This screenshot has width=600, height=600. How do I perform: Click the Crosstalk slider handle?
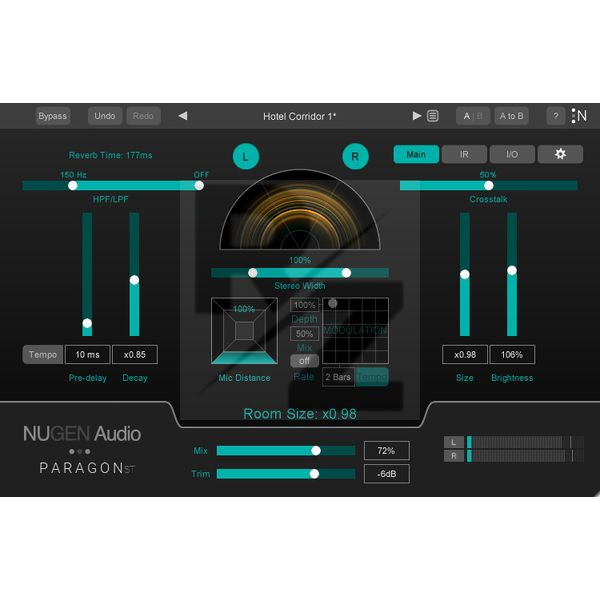pos(489,186)
